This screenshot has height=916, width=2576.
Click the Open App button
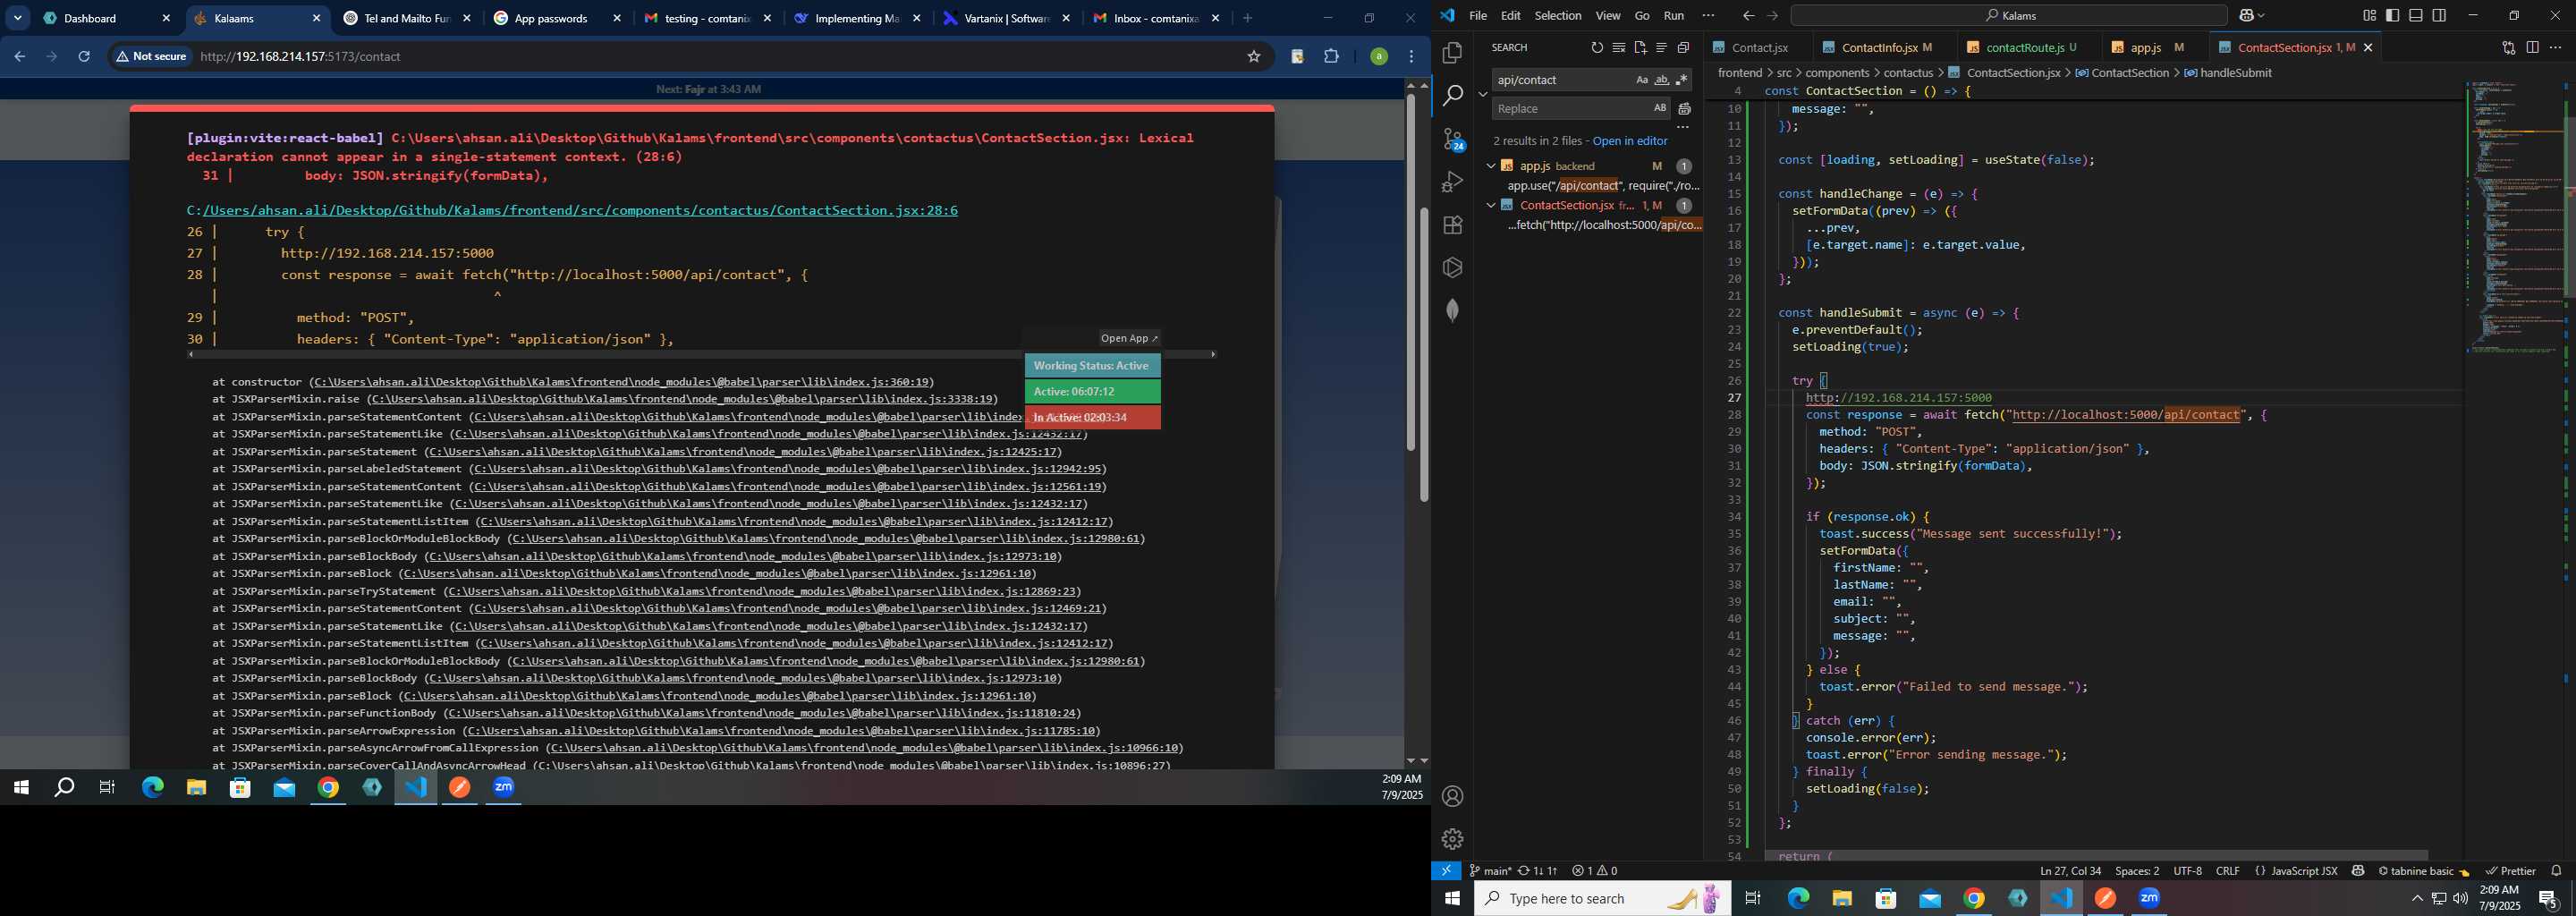pyautogui.click(x=1129, y=338)
